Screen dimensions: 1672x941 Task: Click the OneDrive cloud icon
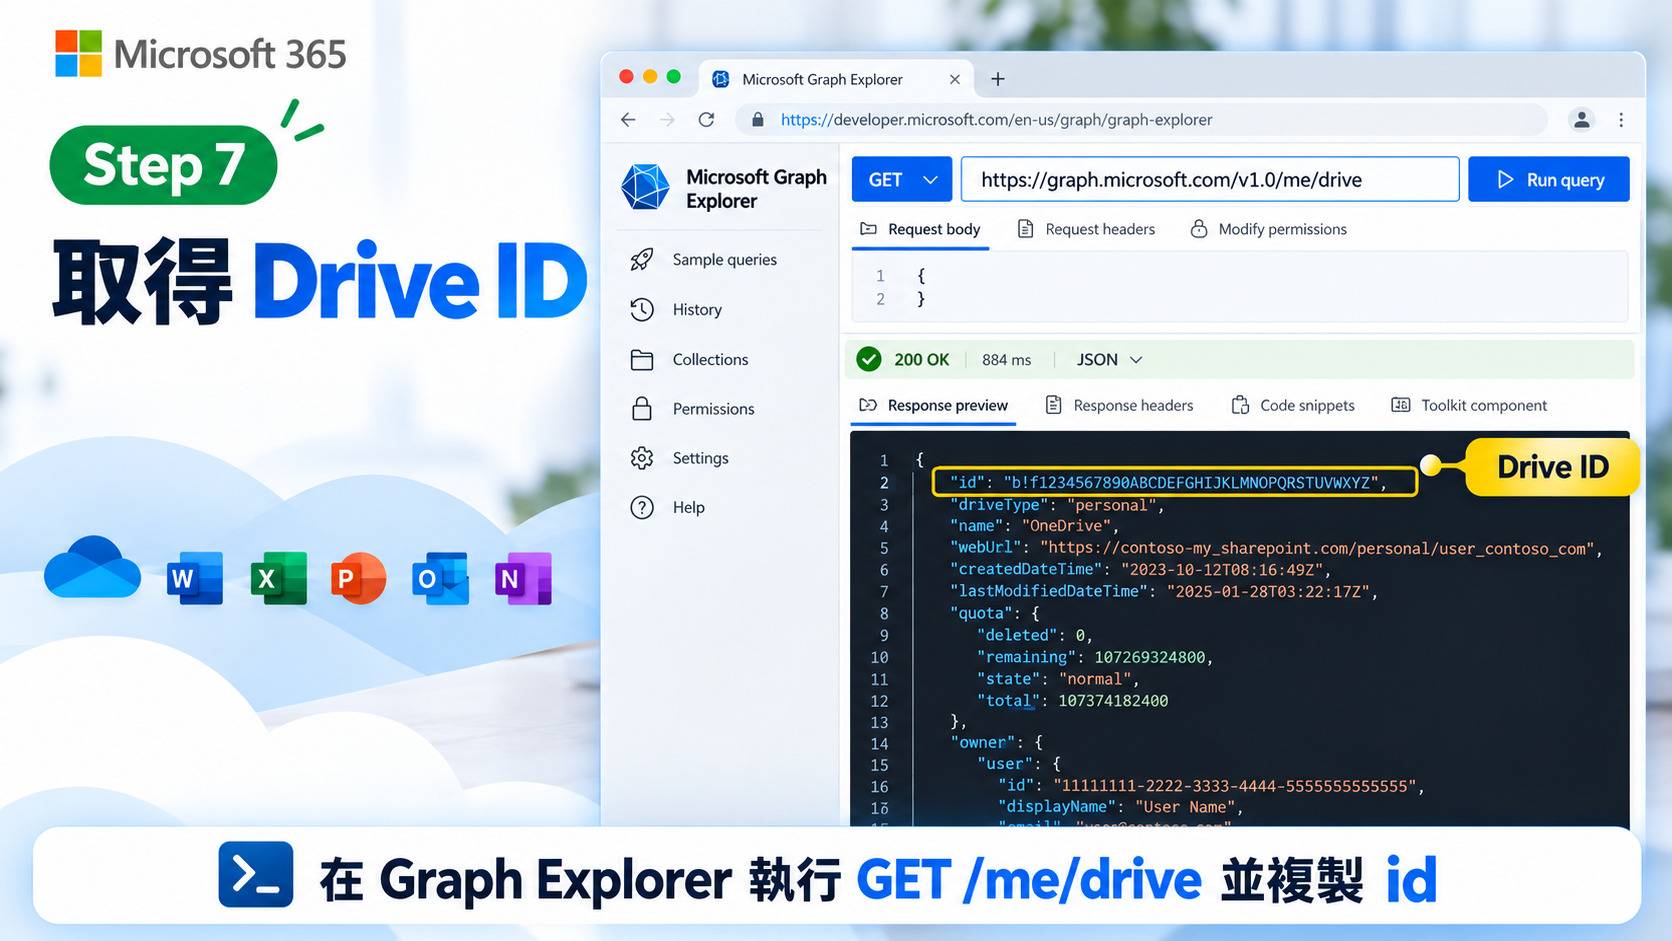point(92,568)
